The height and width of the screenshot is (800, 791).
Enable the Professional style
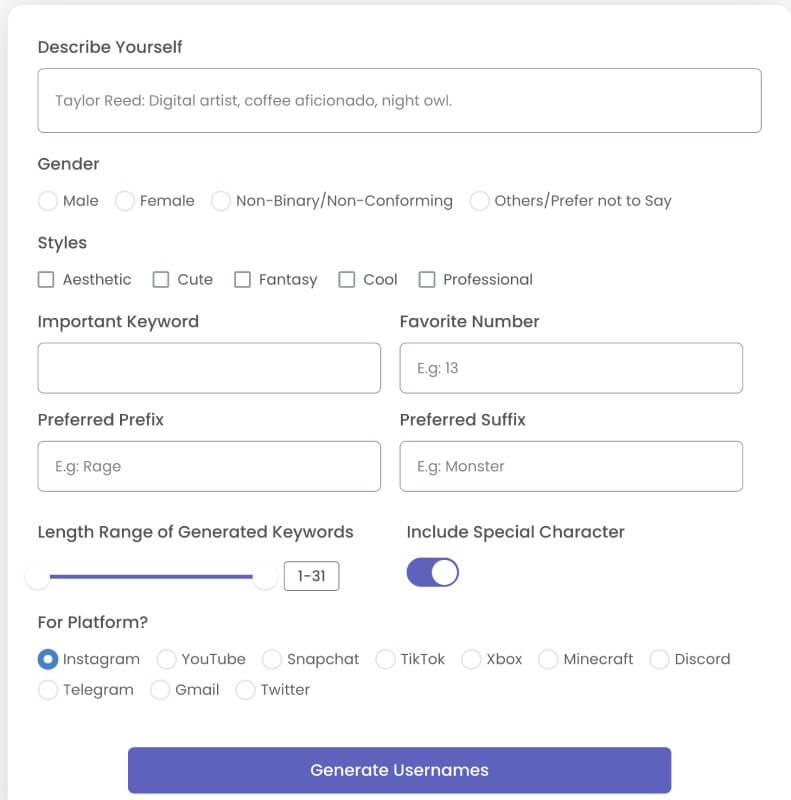pyautogui.click(x=427, y=280)
